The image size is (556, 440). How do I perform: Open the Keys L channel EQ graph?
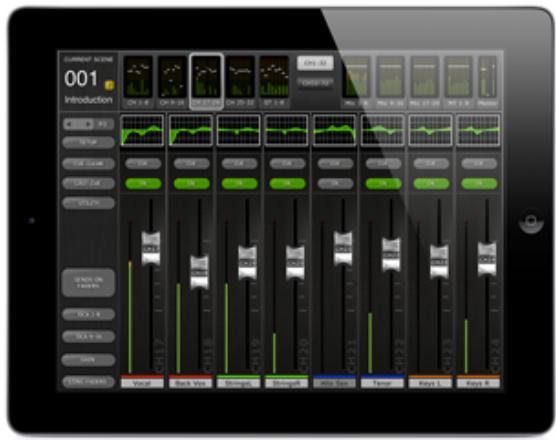pos(430,130)
